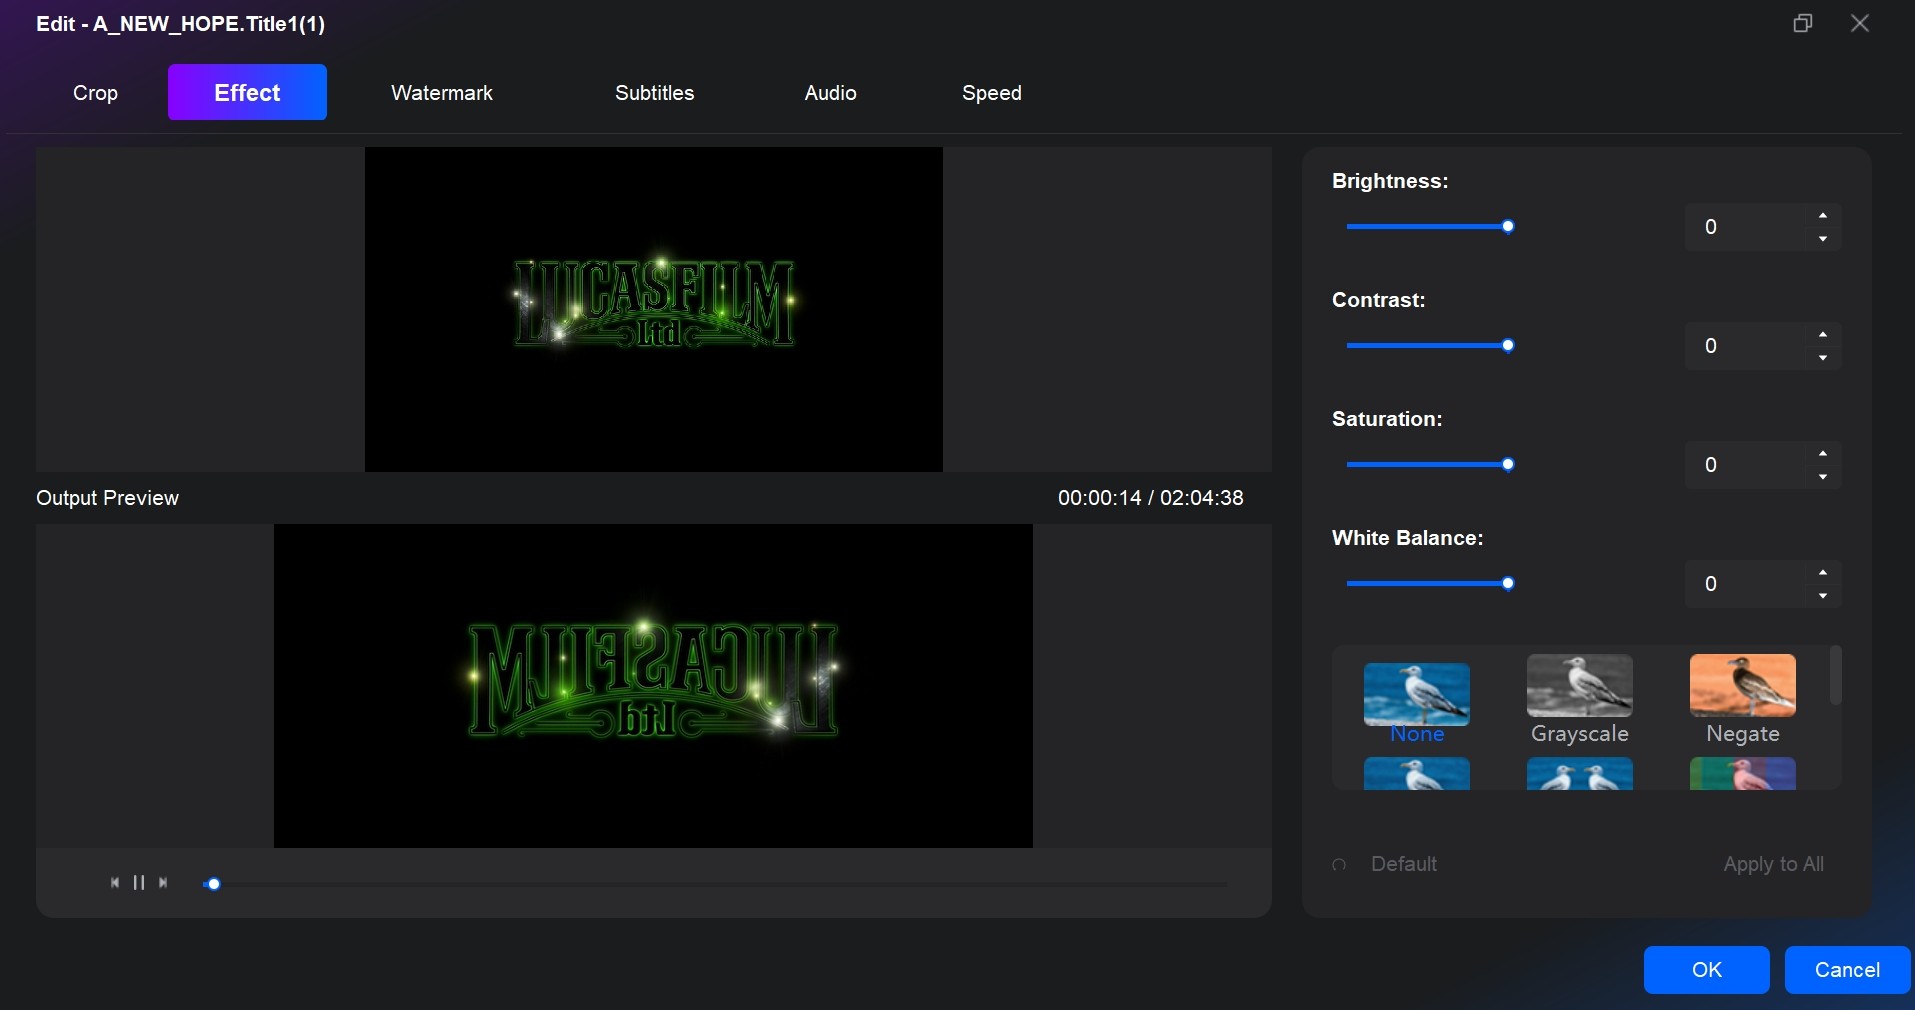Increase Brightness with the up stepper

[x=1822, y=215]
